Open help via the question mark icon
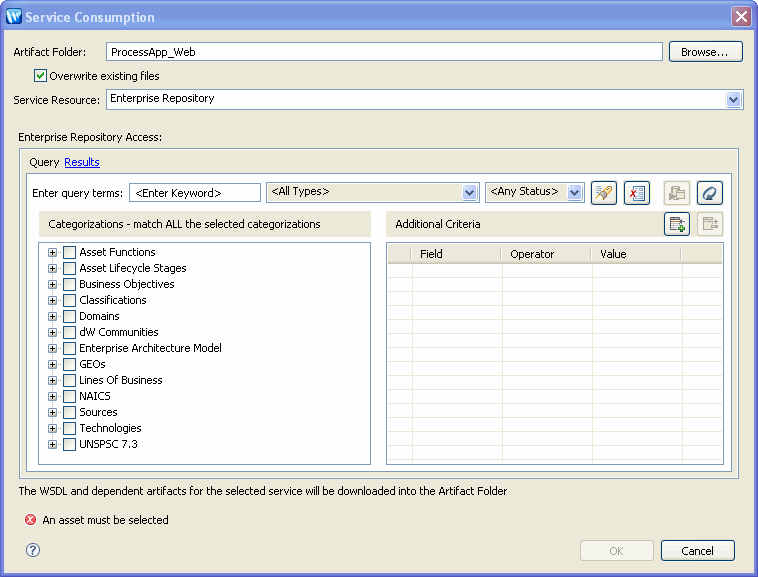The height and width of the screenshot is (577, 758). (x=33, y=550)
